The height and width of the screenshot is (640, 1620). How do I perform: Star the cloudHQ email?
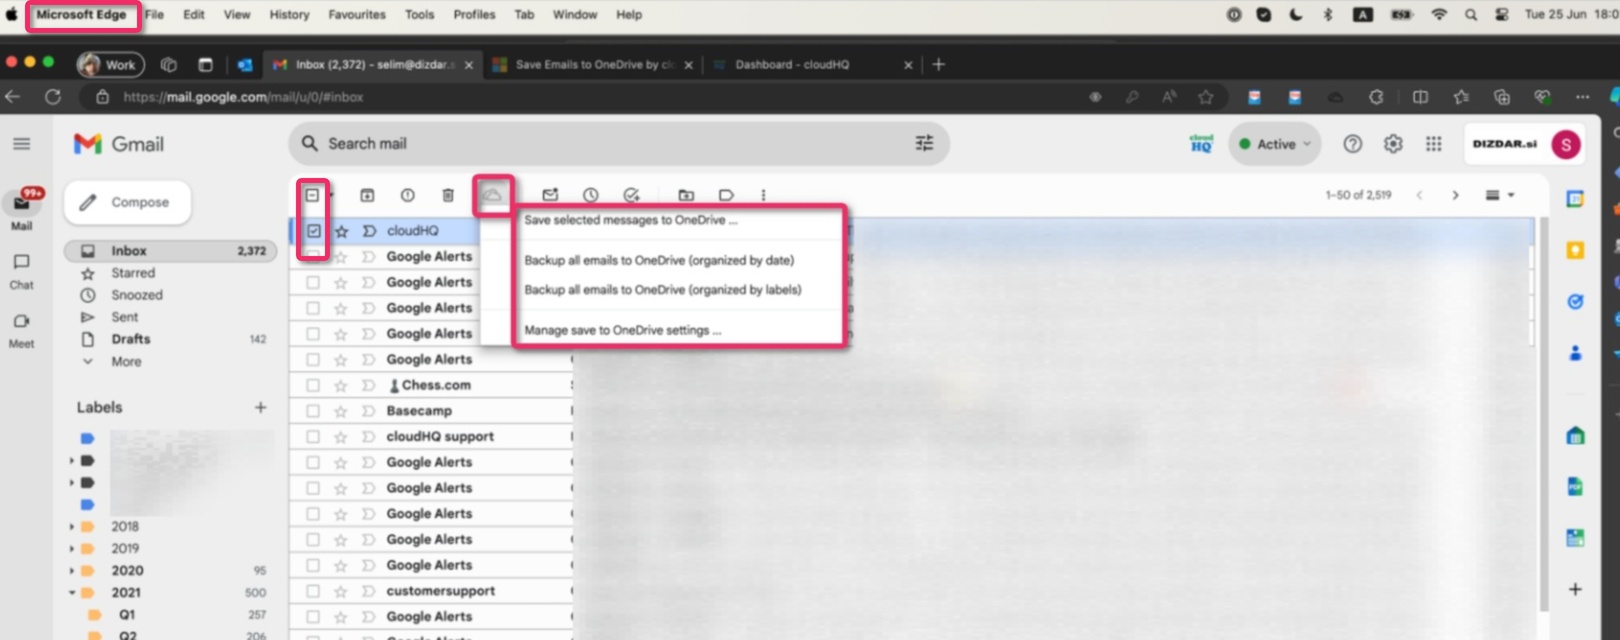click(341, 231)
